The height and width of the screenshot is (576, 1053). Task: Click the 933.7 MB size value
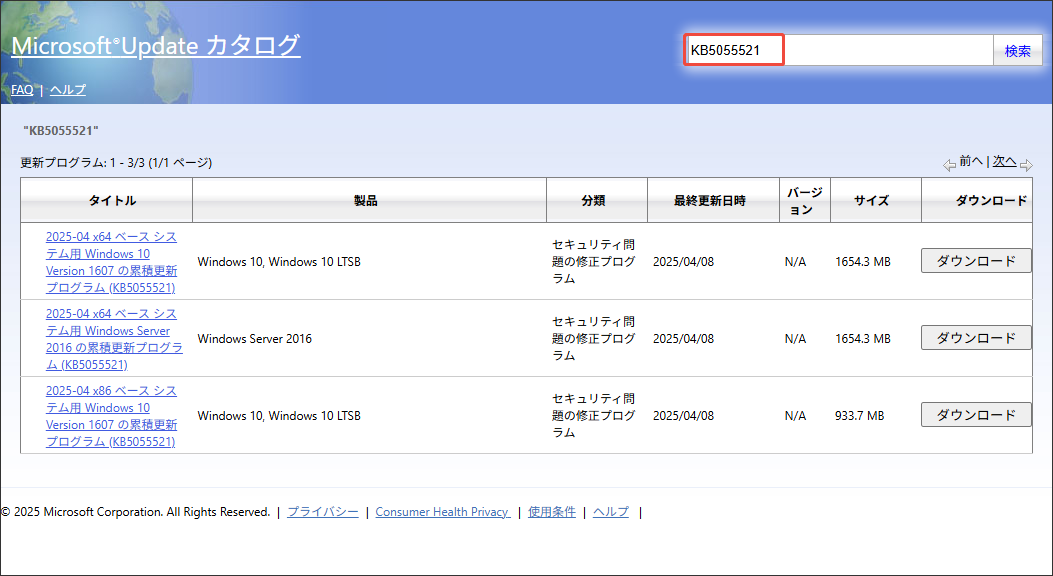[x=859, y=416]
